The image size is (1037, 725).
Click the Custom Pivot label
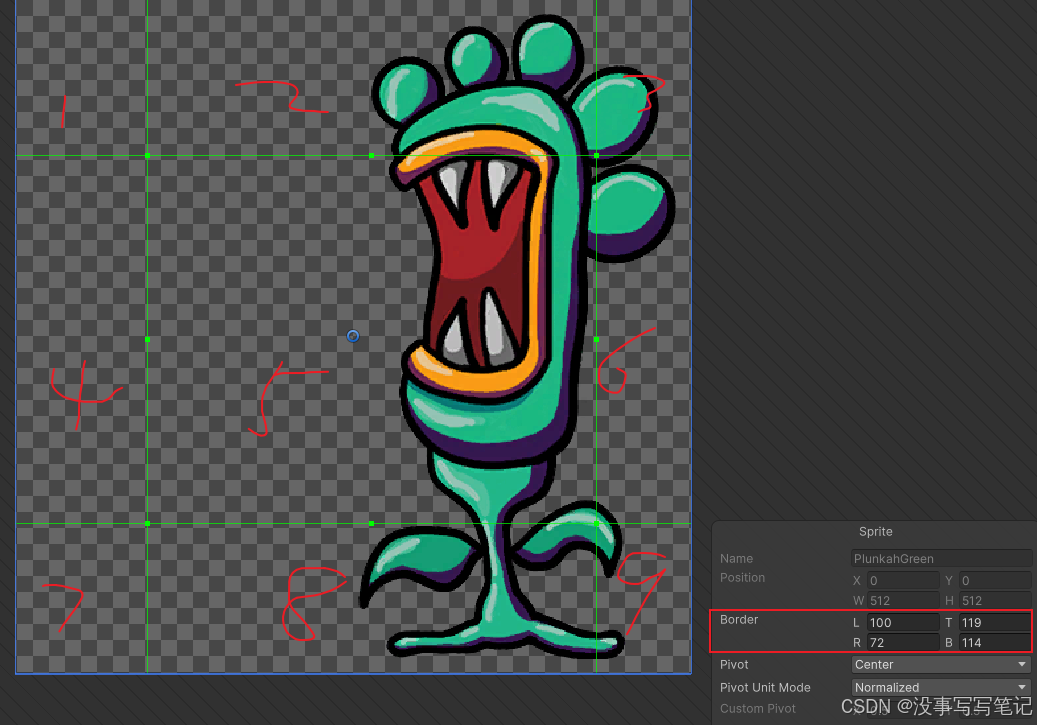tap(758, 708)
